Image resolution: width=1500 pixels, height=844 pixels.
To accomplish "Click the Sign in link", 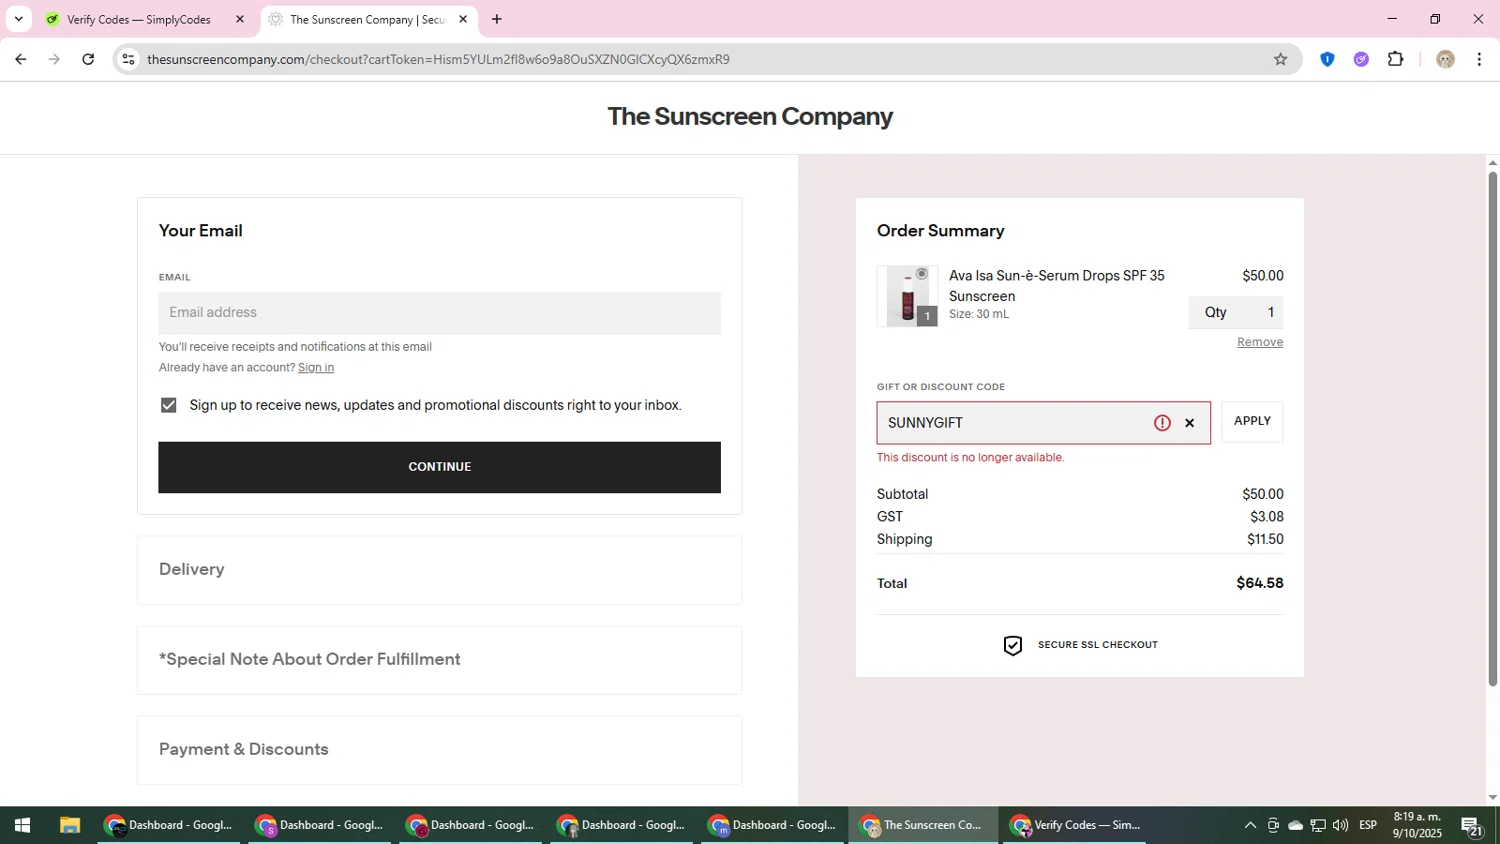I will point(316,367).
